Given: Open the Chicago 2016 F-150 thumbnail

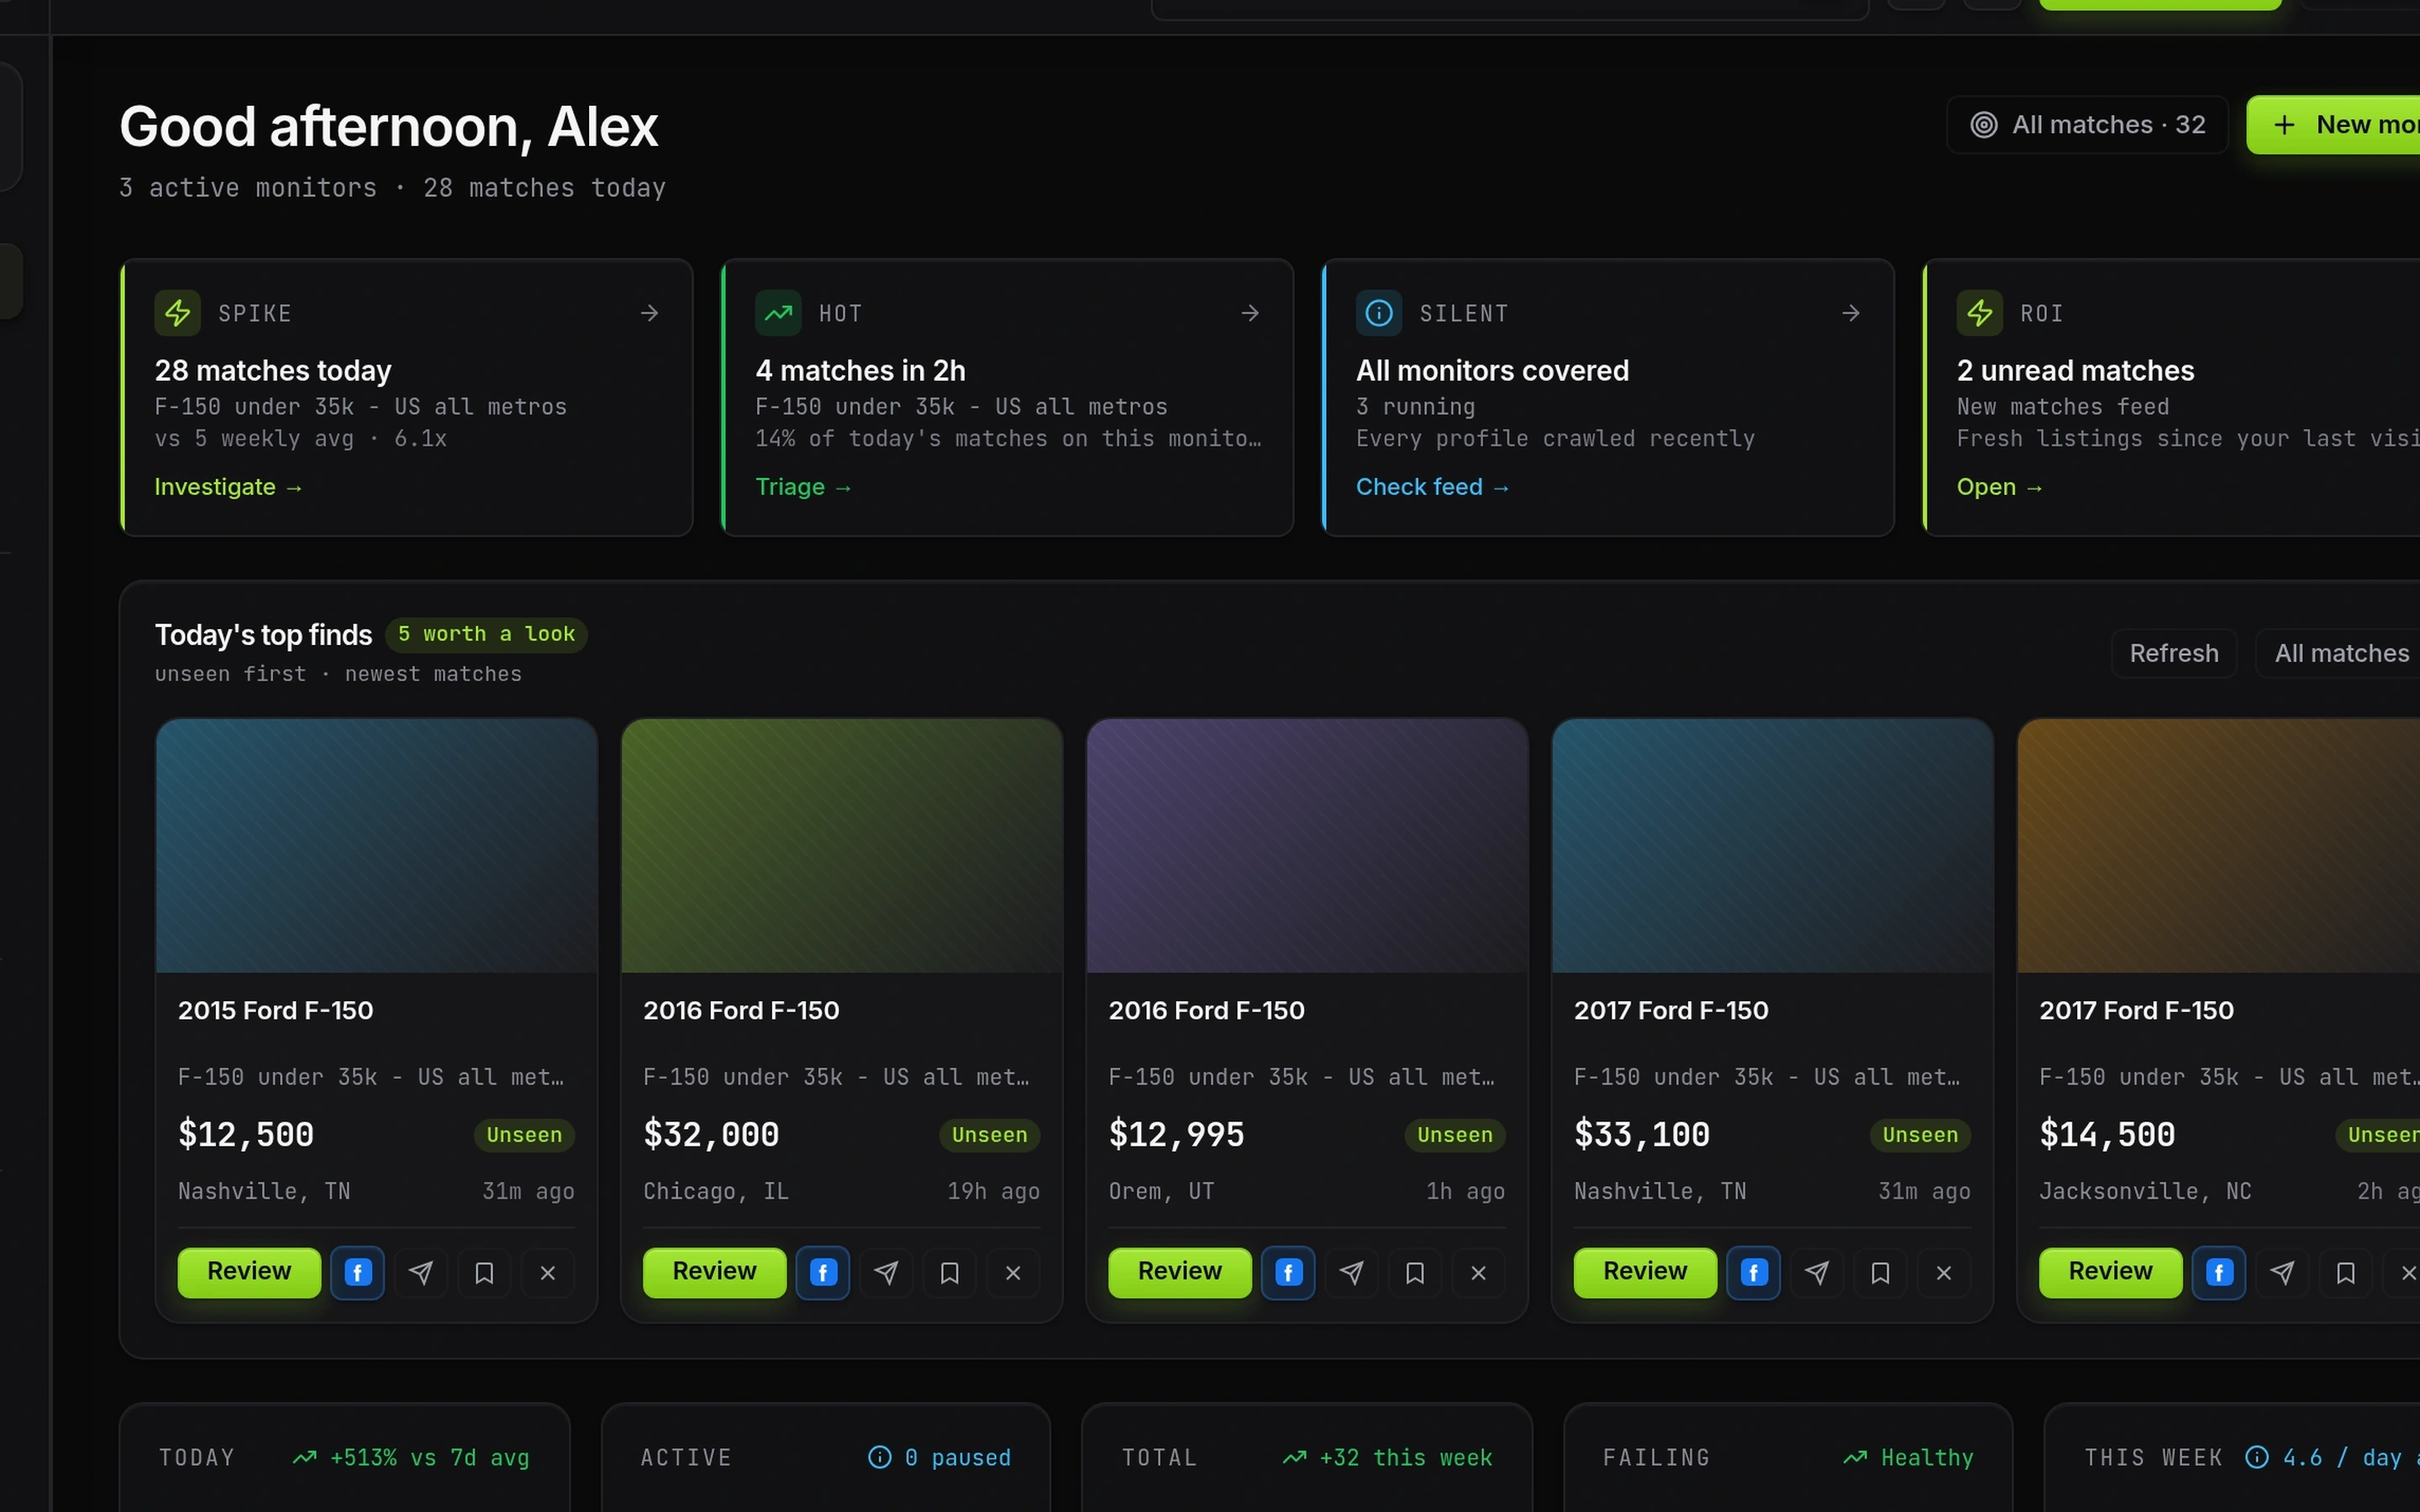Looking at the screenshot, I should point(842,846).
